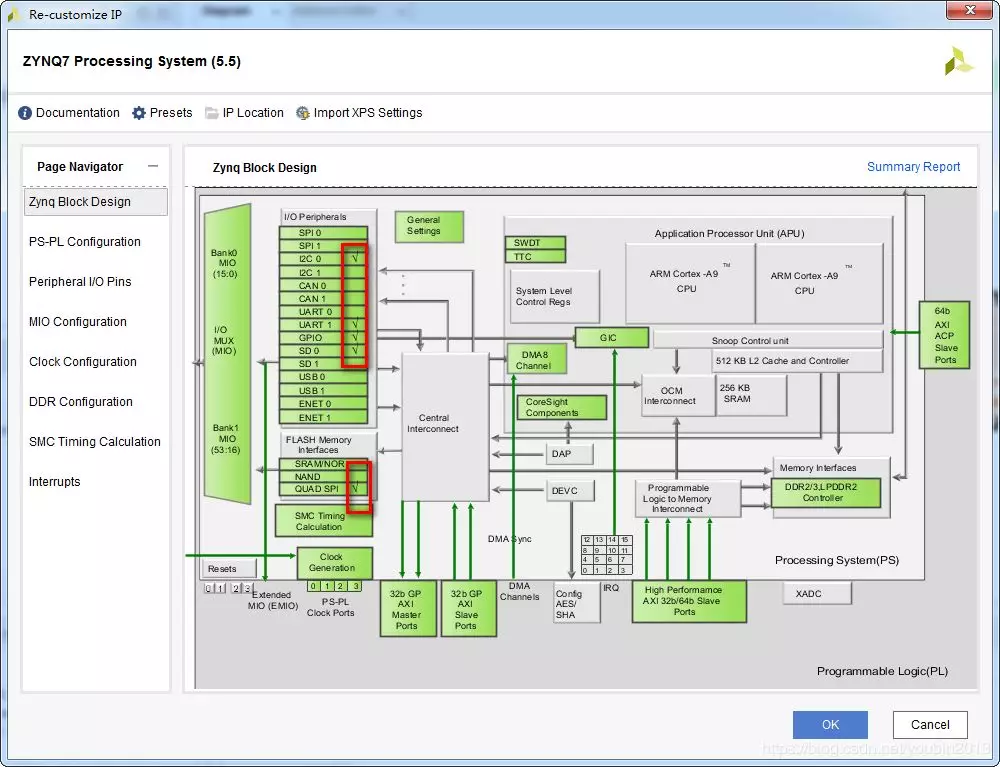Click the SD 1 peripheral block

323,364
